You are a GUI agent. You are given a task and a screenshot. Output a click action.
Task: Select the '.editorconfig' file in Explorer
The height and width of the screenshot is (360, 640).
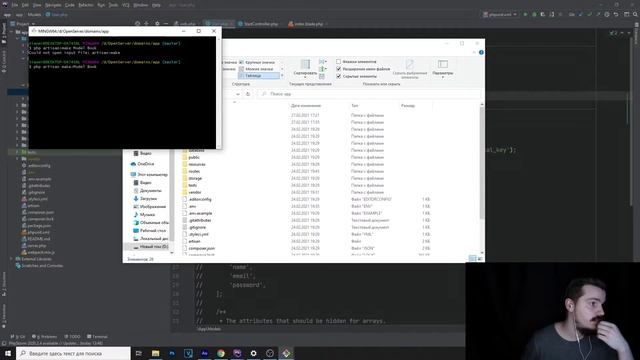[x=197, y=199]
